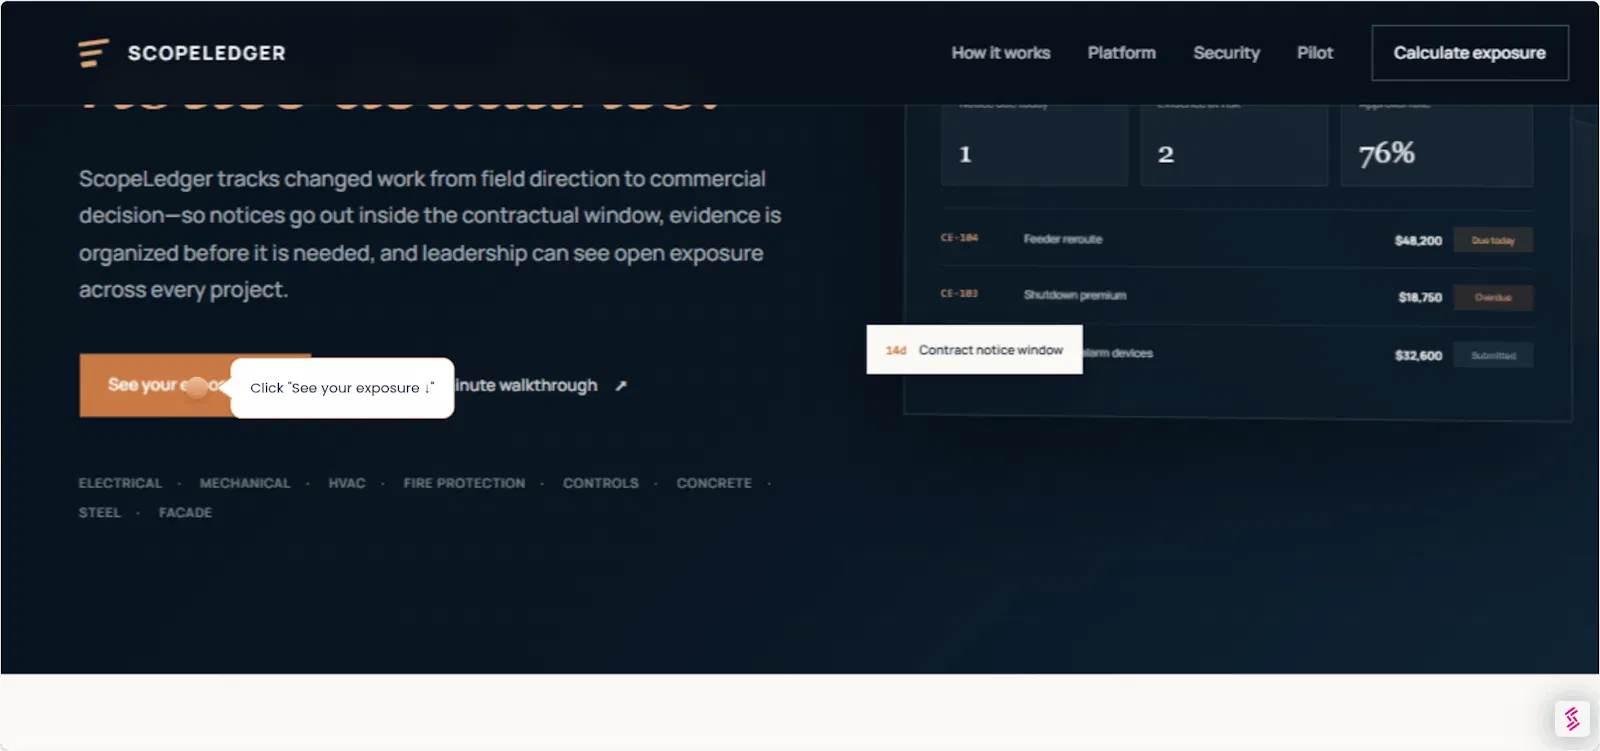Open the Security nav item
Viewport: 1600px width, 751px height.
click(1226, 53)
